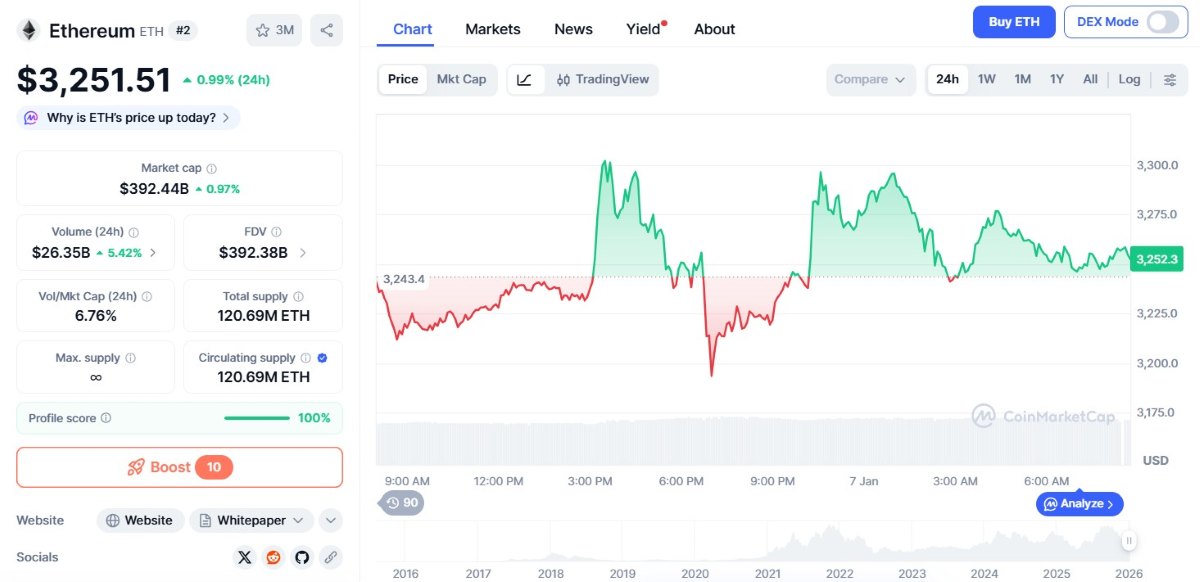Screen dimensions: 1200x582
Task: Open the share icon button
Action: tap(326, 30)
